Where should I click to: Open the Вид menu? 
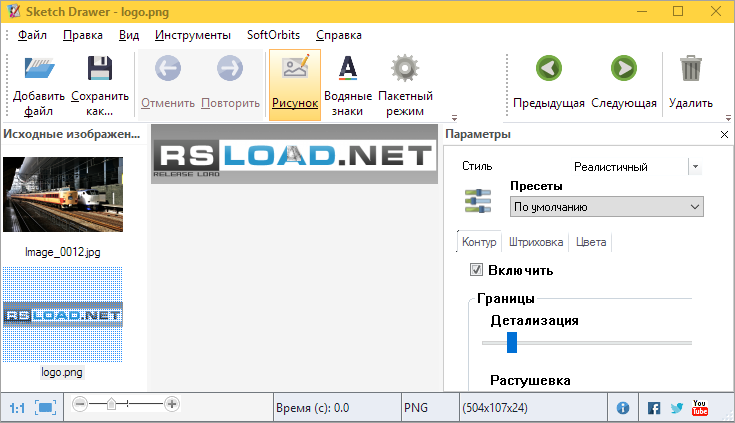coord(129,35)
